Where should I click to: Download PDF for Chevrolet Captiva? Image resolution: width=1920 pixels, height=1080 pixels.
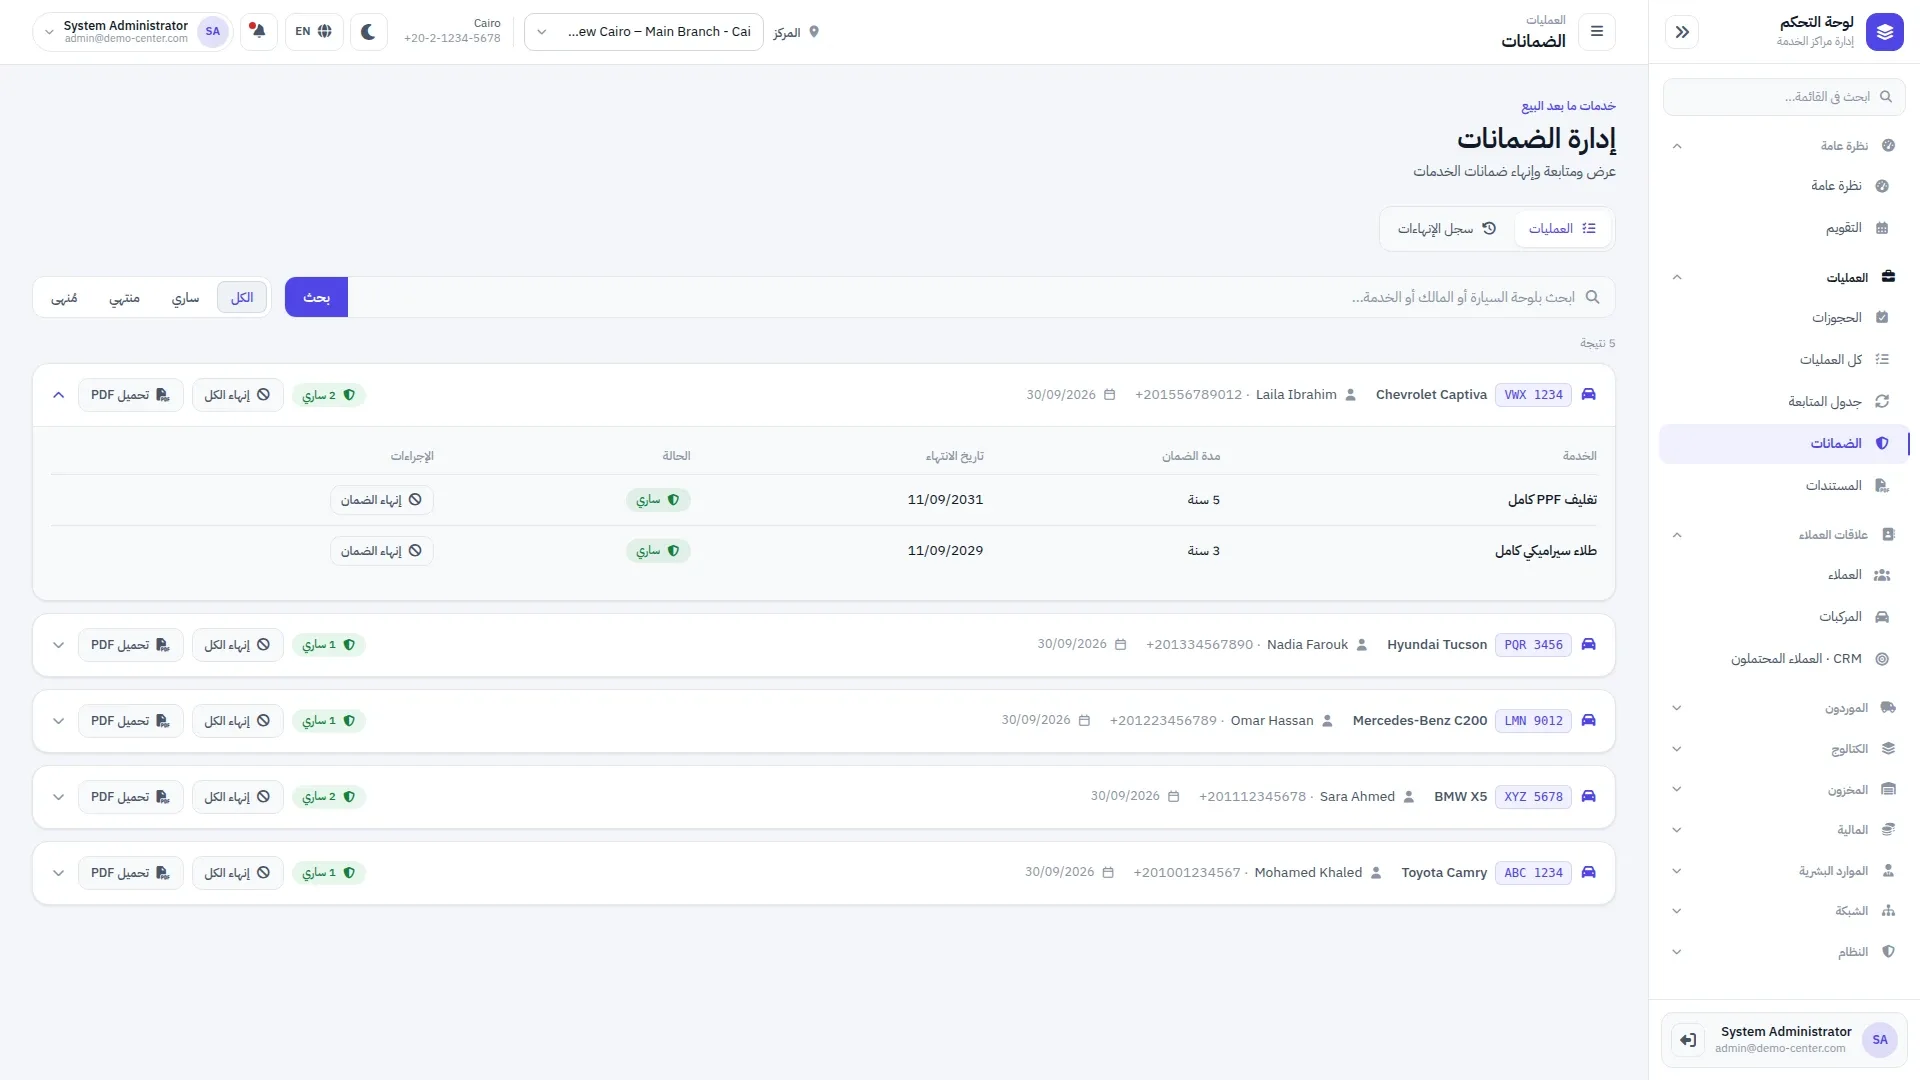click(x=130, y=395)
